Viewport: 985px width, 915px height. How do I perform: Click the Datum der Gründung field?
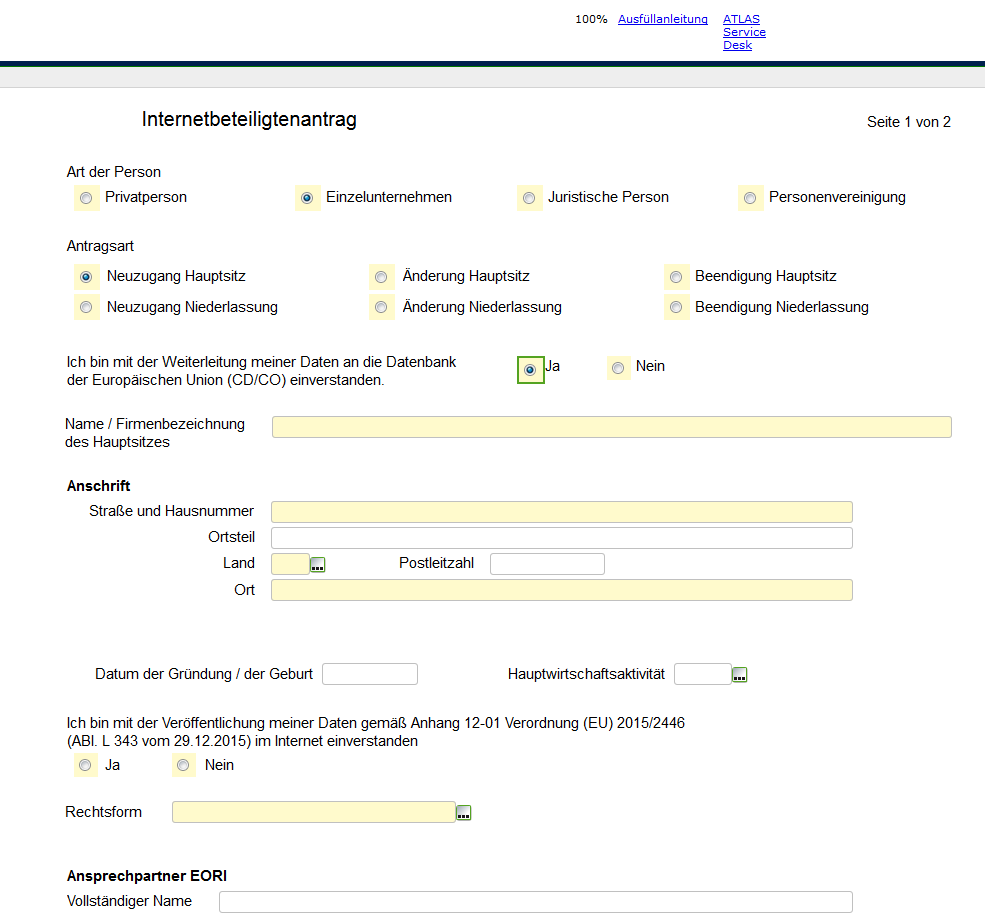370,674
